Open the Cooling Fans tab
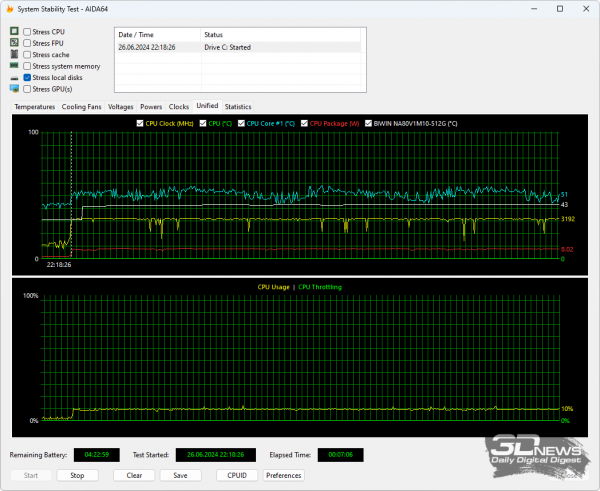The height and width of the screenshot is (491, 600). (81, 106)
